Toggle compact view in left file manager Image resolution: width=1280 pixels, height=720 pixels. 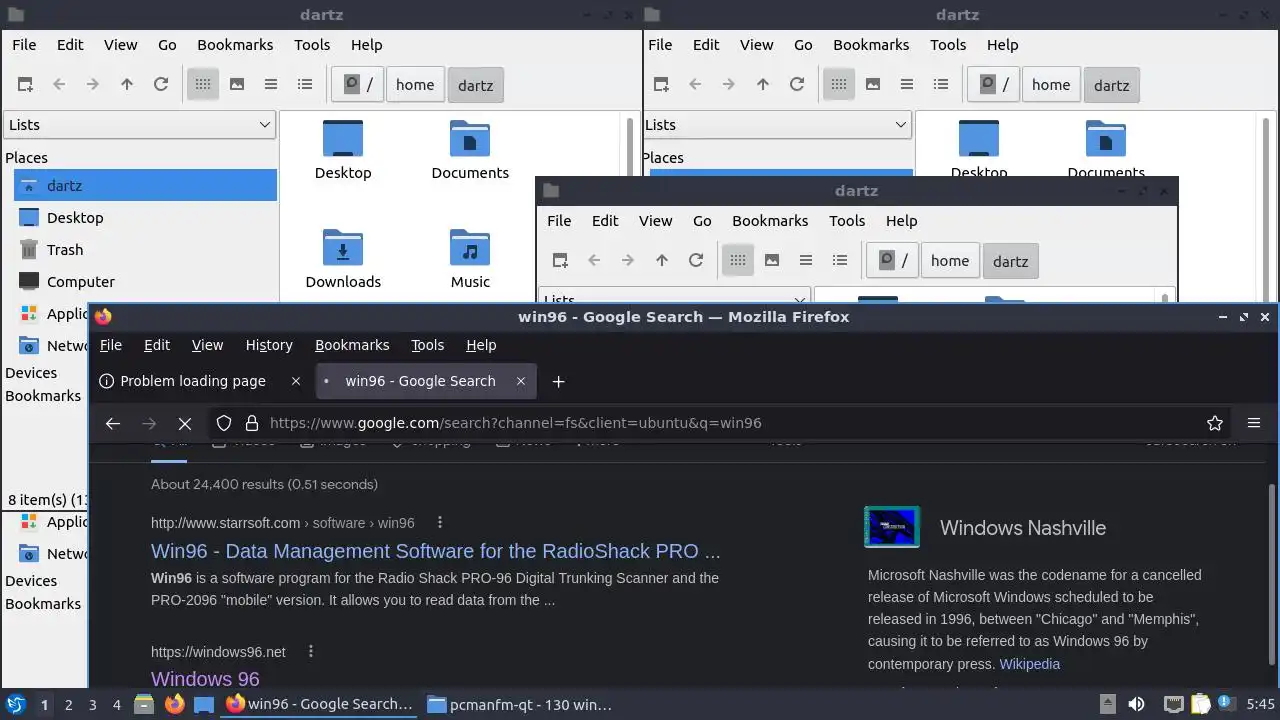click(x=271, y=85)
